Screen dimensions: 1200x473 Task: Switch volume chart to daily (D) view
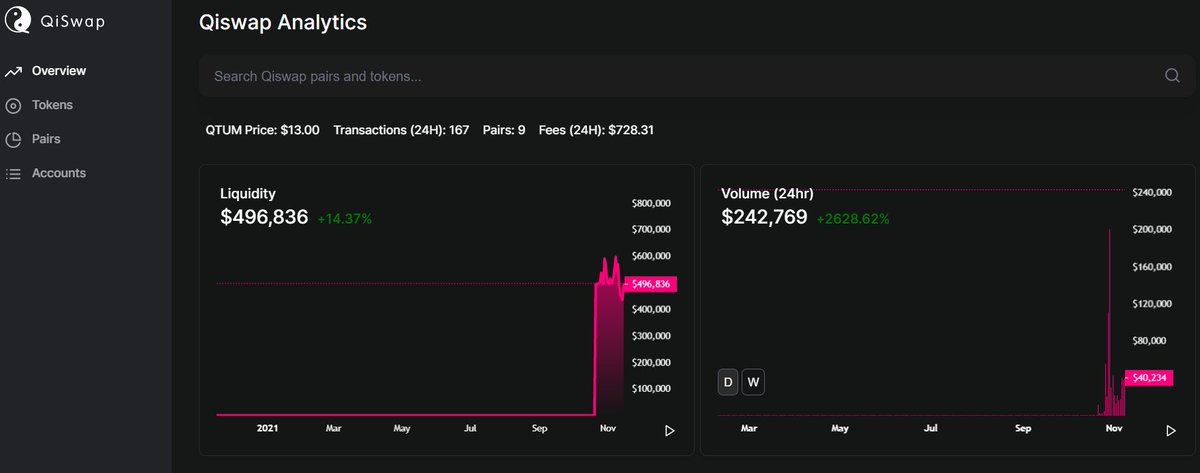728,382
